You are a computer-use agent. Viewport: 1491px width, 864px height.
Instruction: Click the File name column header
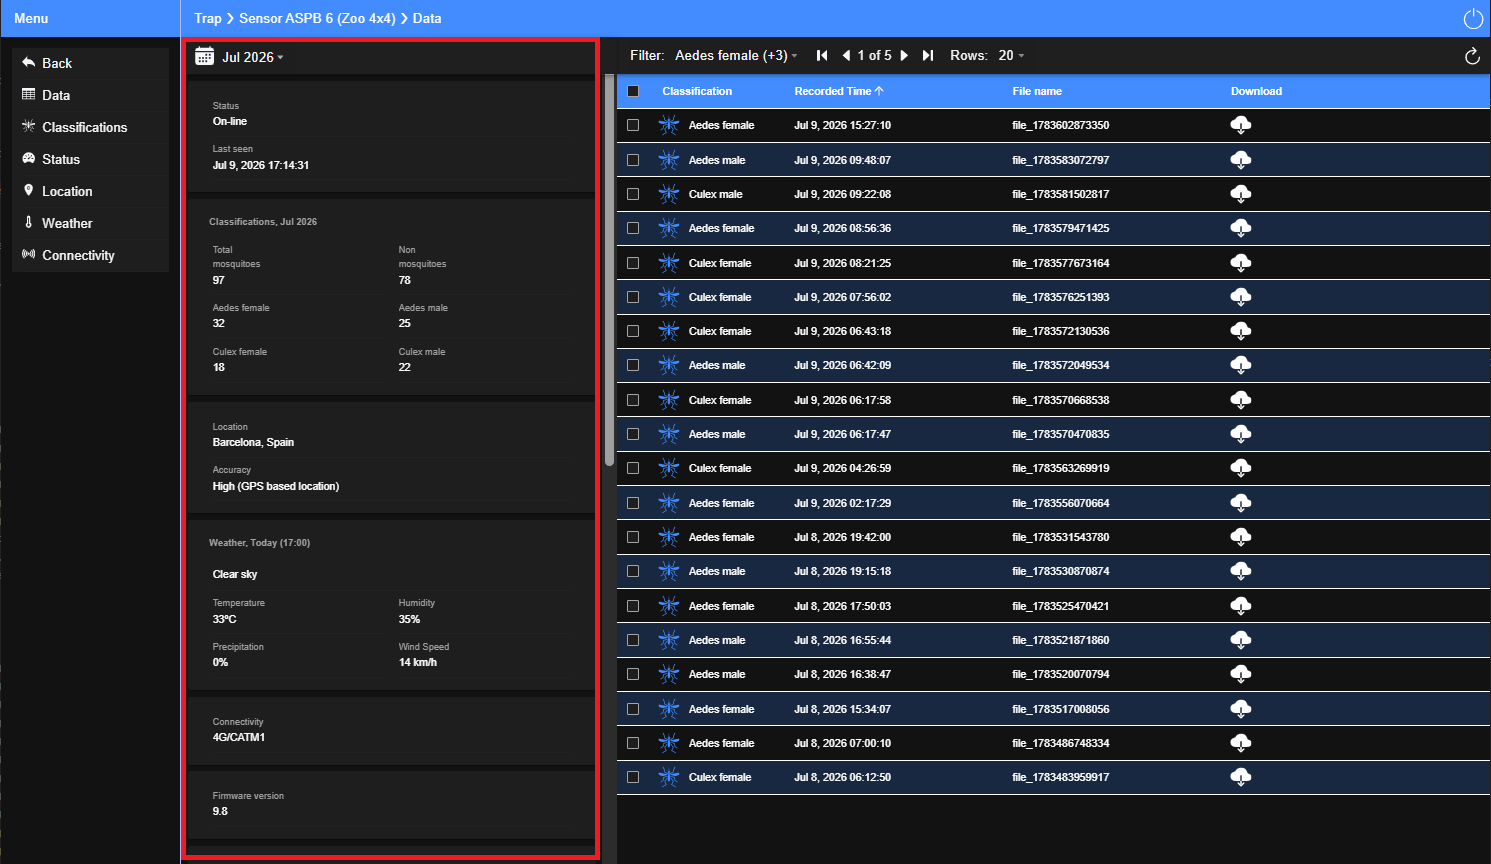(1037, 91)
